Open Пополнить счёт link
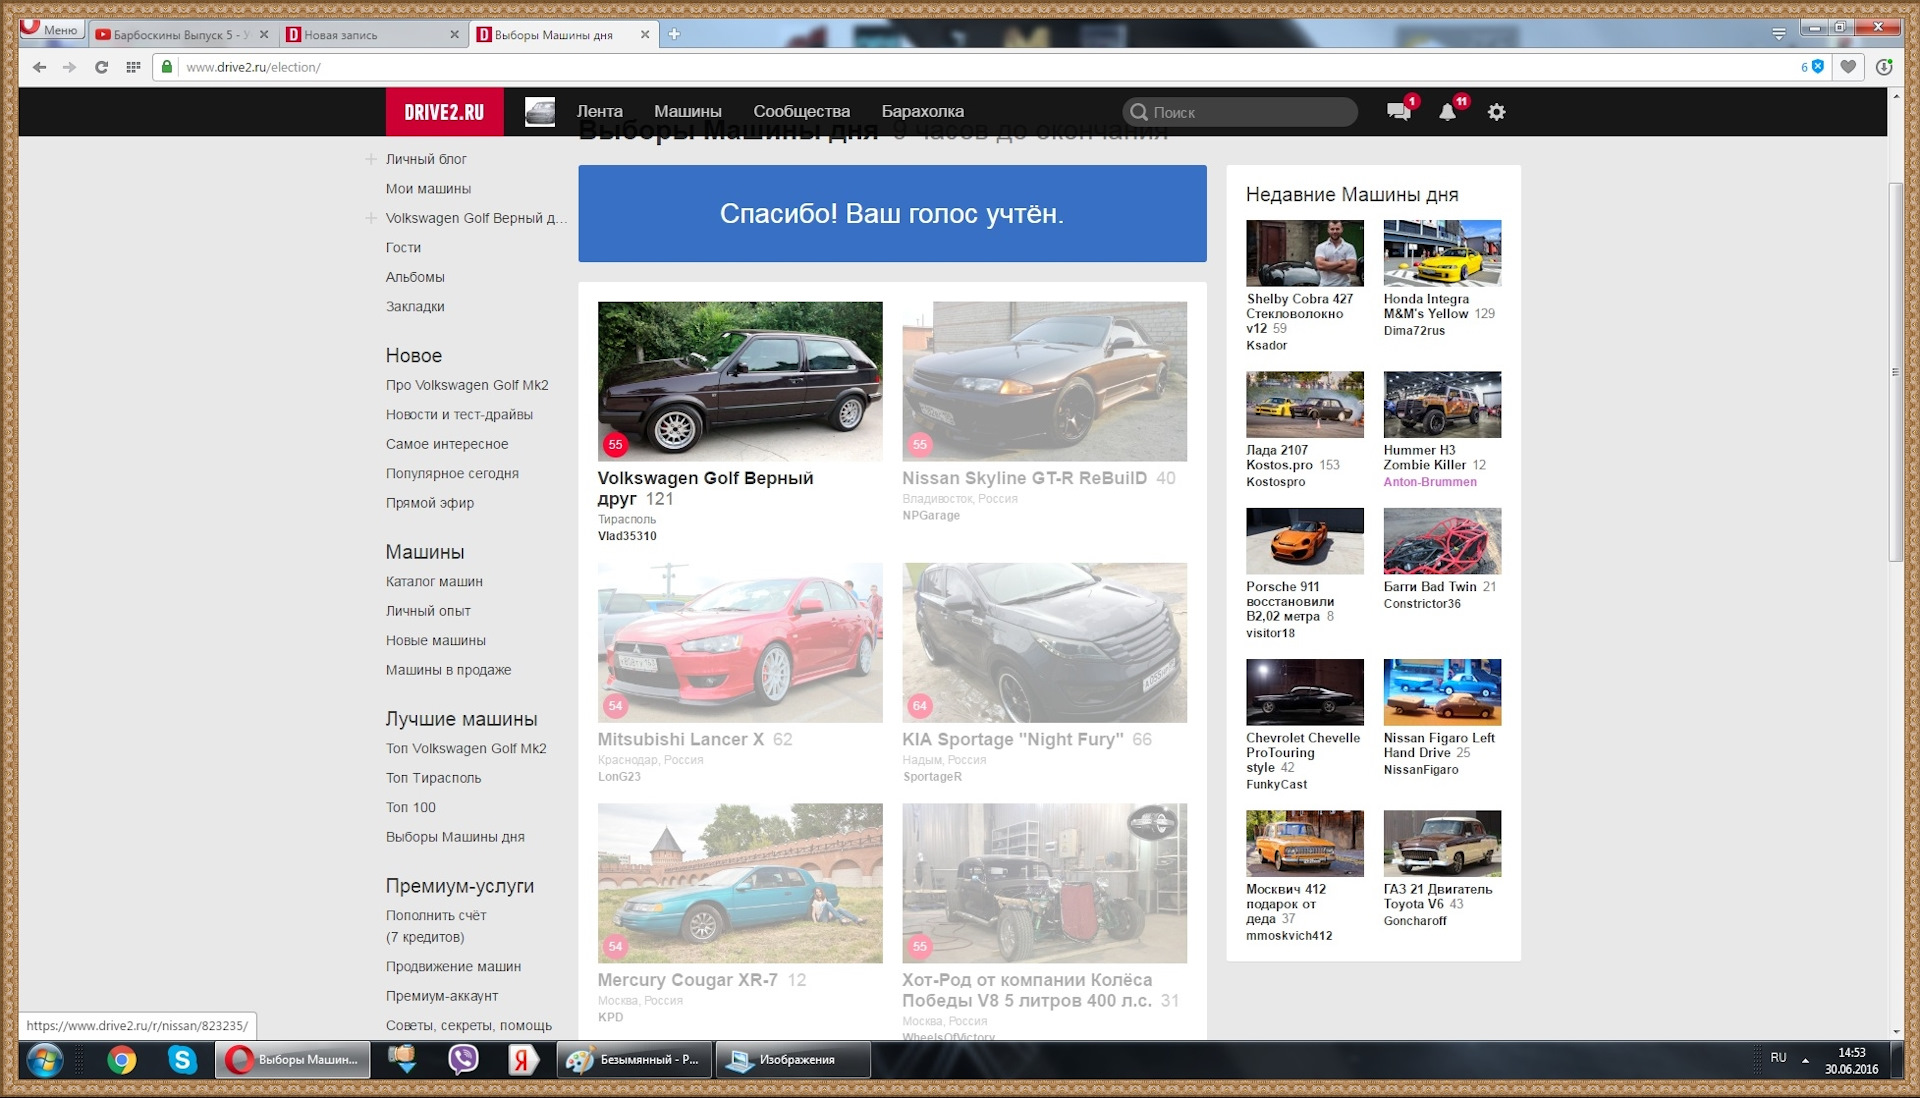 point(436,916)
